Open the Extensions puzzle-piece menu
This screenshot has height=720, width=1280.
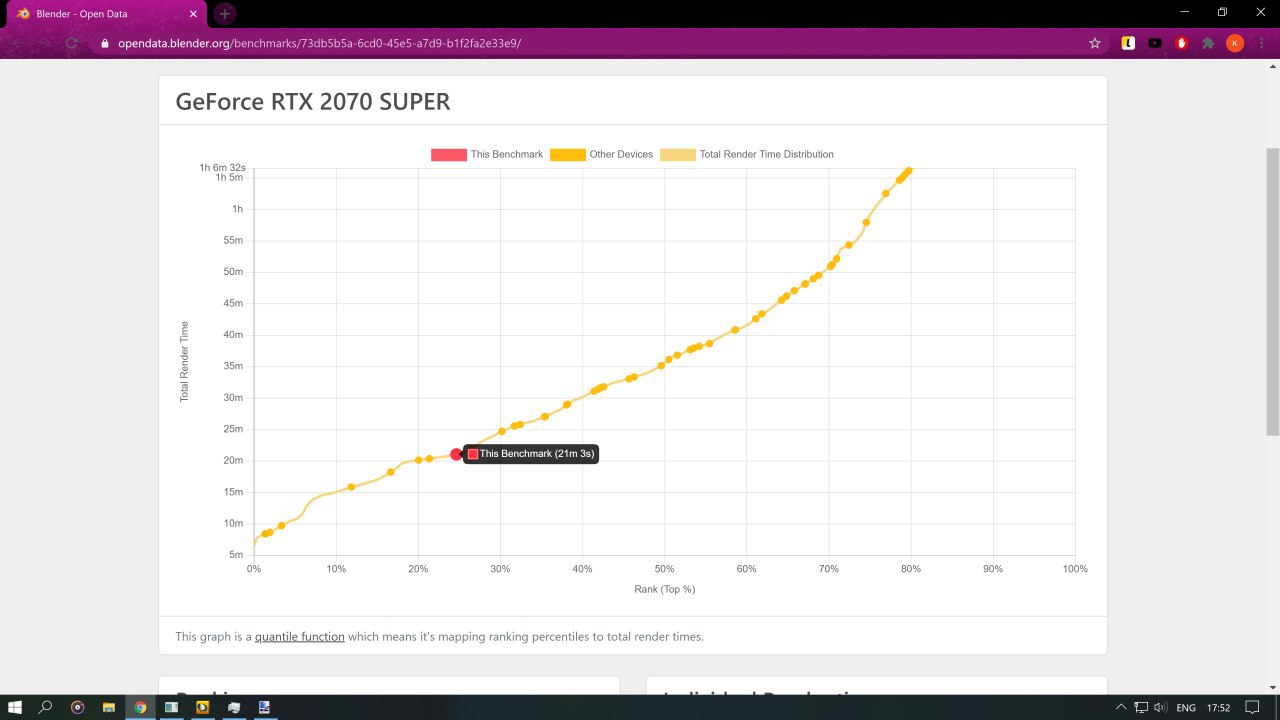tap(1208, 43)
